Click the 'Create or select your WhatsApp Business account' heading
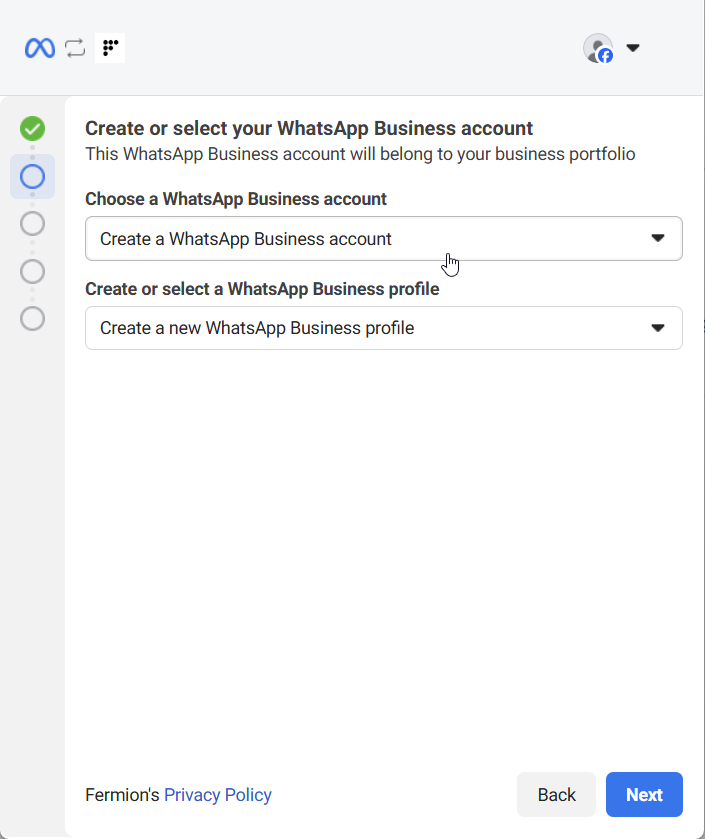Viewport: 705px width, 839px height. [309, 128]
